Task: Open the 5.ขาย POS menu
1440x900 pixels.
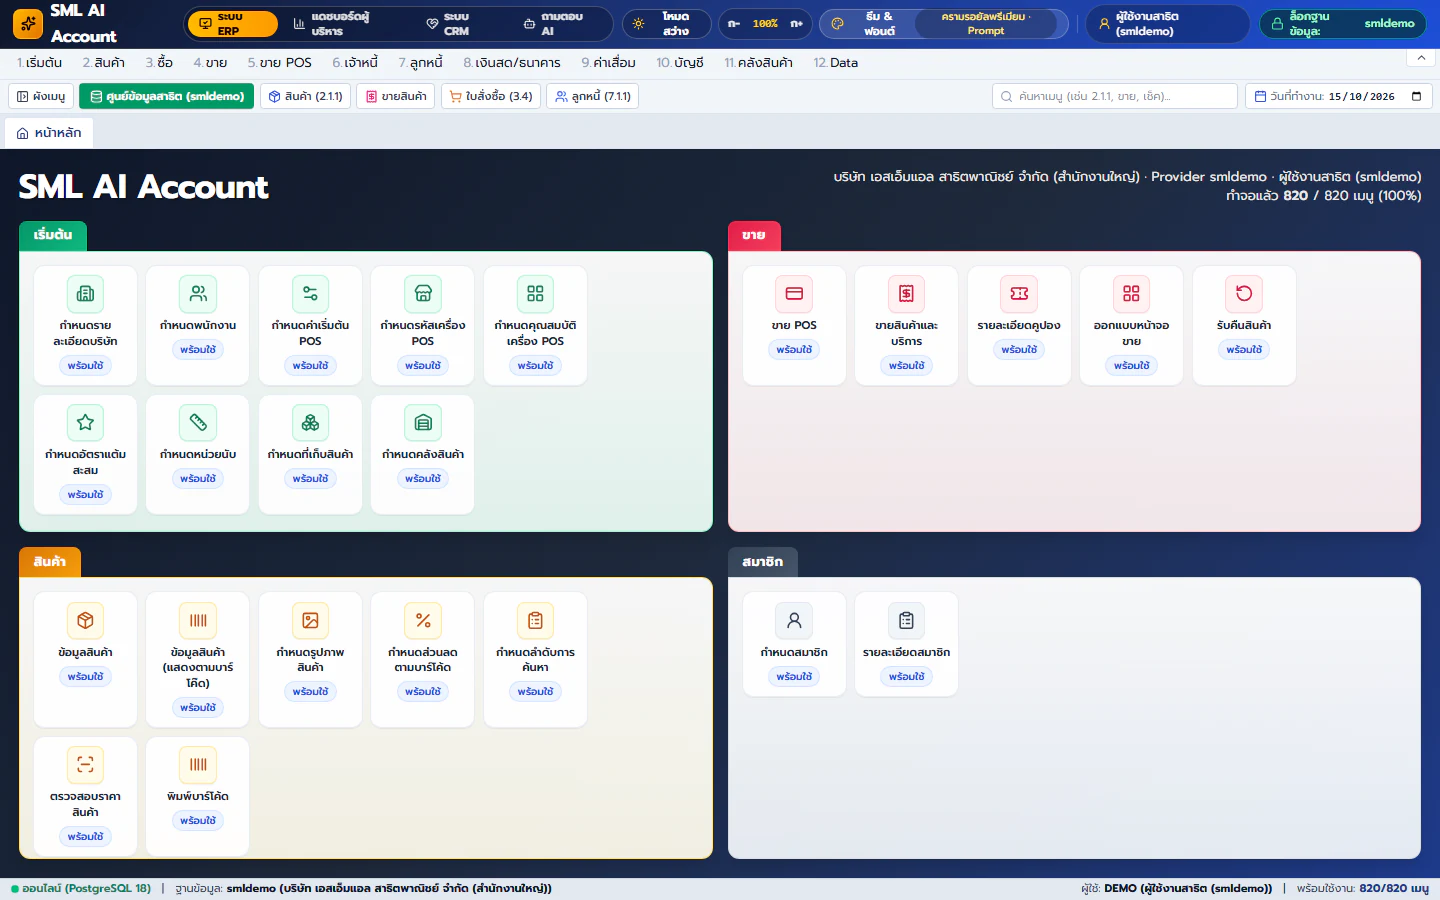Action: click(x=280, y=62)
